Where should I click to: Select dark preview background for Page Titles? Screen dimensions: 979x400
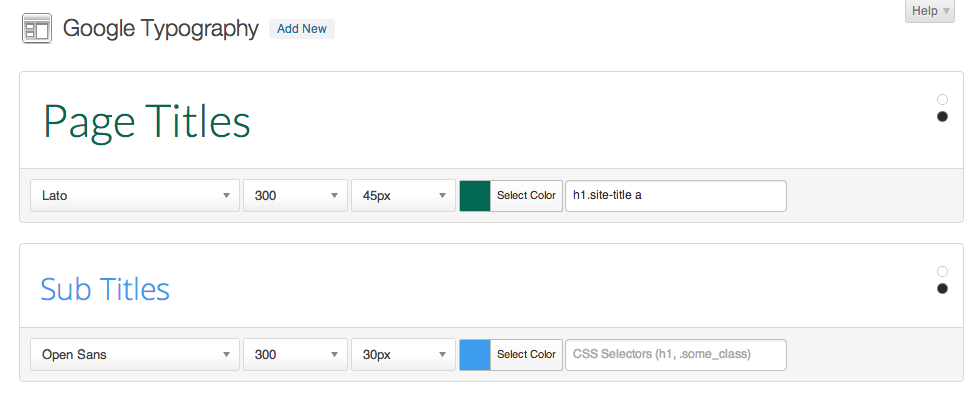tap(943, 117)
